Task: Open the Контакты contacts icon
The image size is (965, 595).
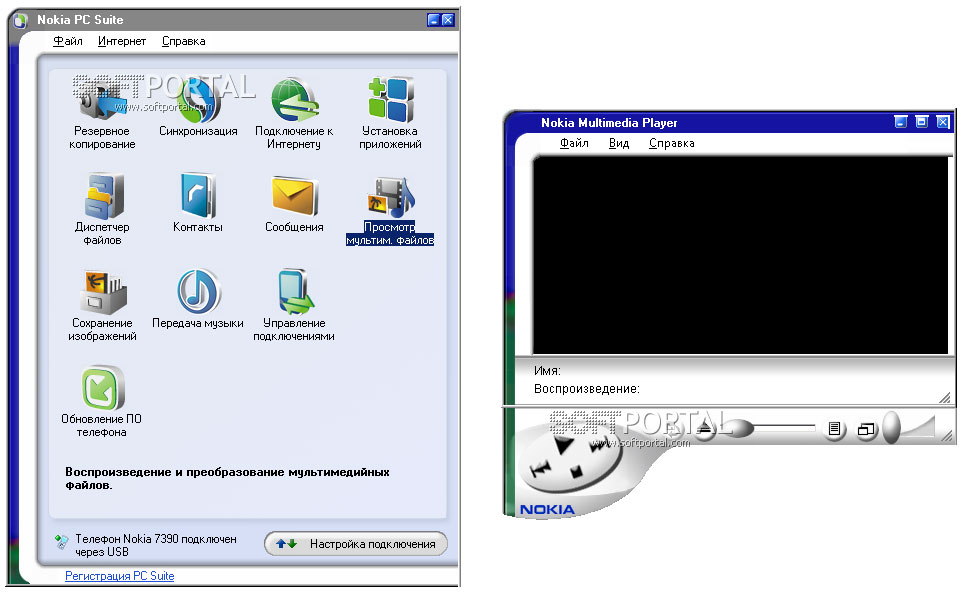Action: 198,196
